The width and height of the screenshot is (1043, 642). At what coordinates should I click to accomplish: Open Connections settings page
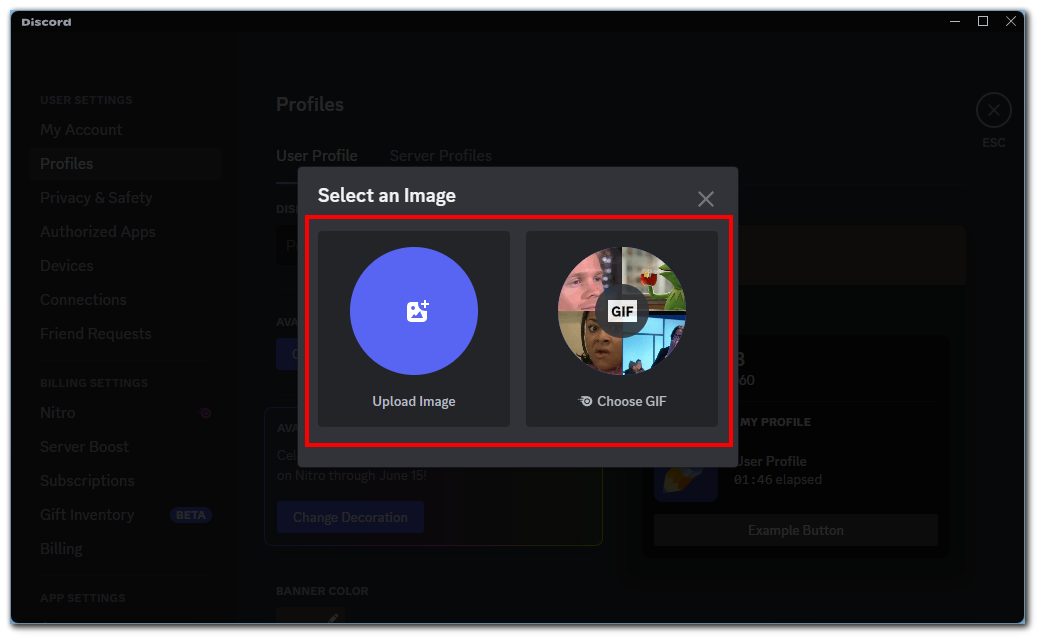coord(83,300)
